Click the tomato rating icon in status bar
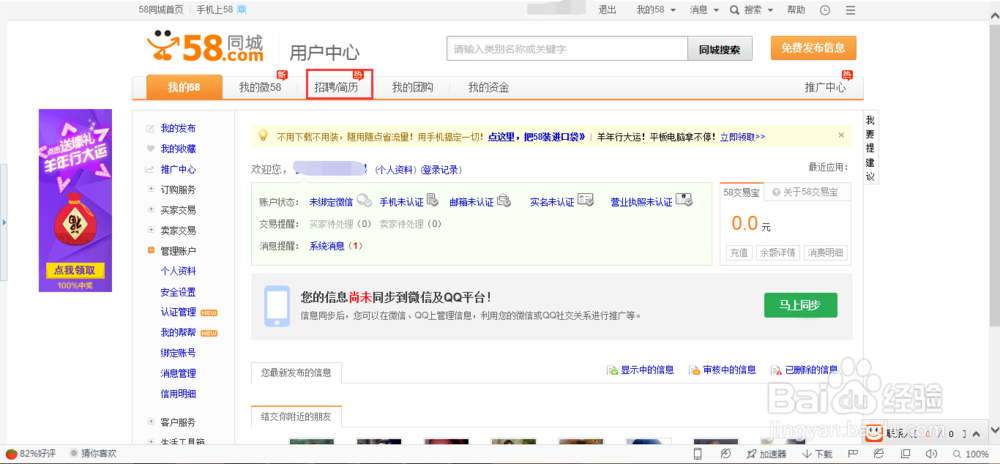This screenshot has width=1000, height=464. 11,454
